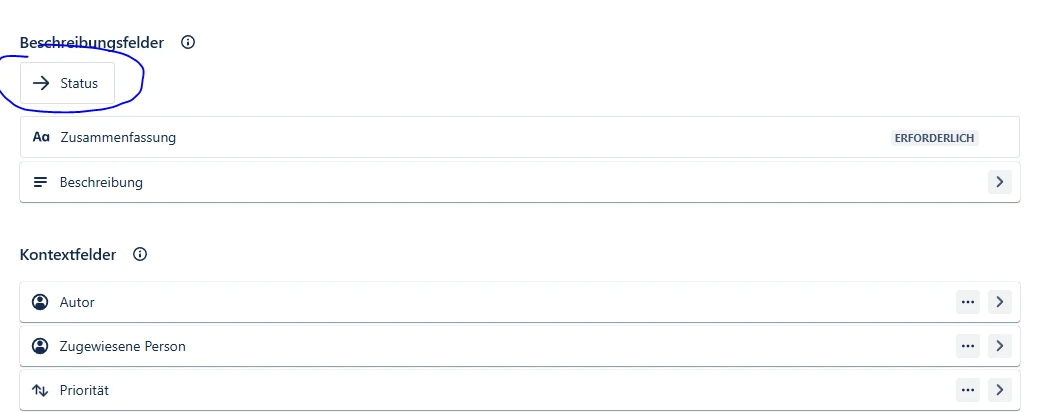Screen dimensions: 1037x412
Task: Click the Aa icon of Zusammenfassung
Action: 41,138
